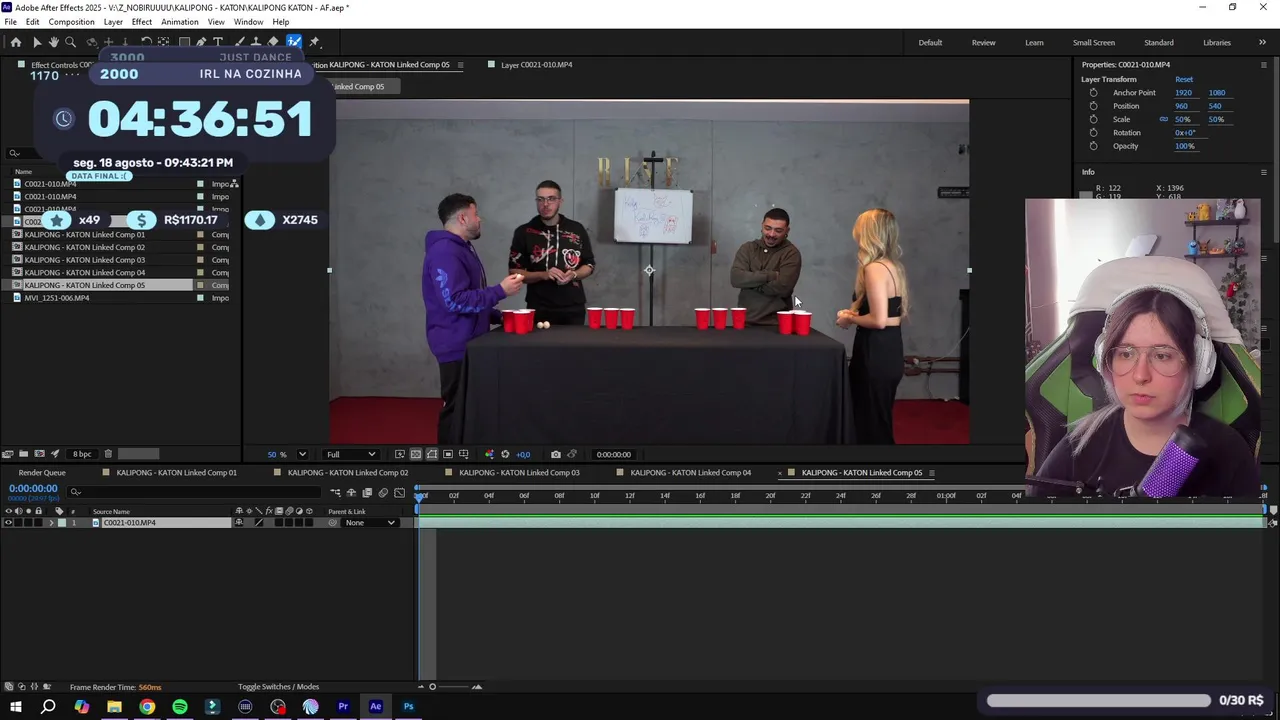
Task: Select the Selection arrow tool
Action: (37, 42)
